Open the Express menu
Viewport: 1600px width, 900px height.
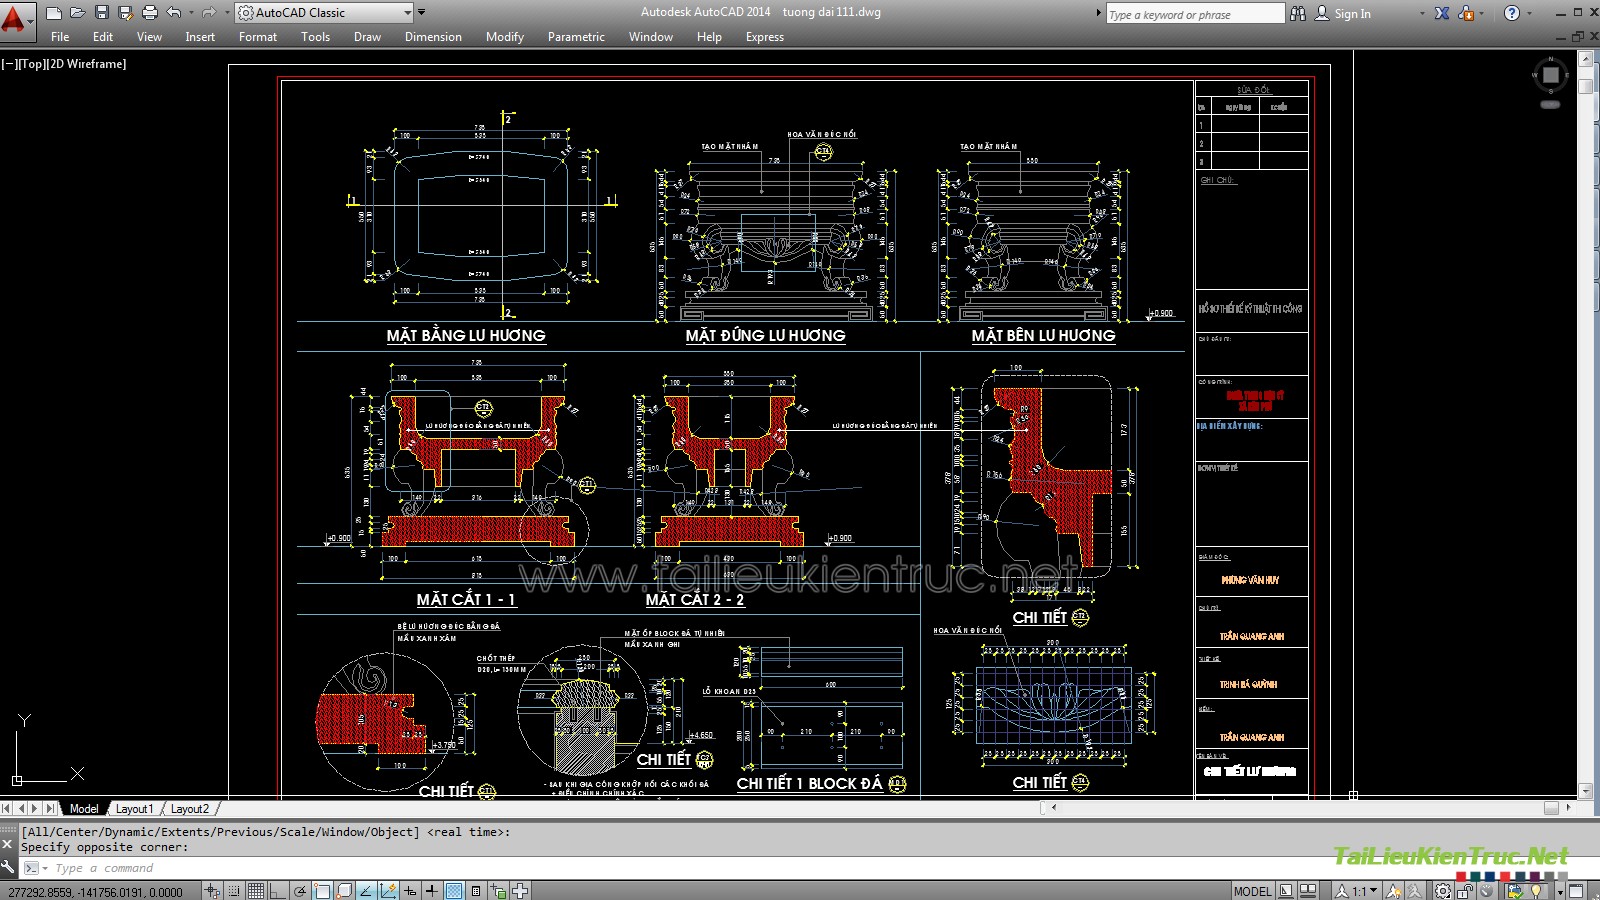point(765,37)
